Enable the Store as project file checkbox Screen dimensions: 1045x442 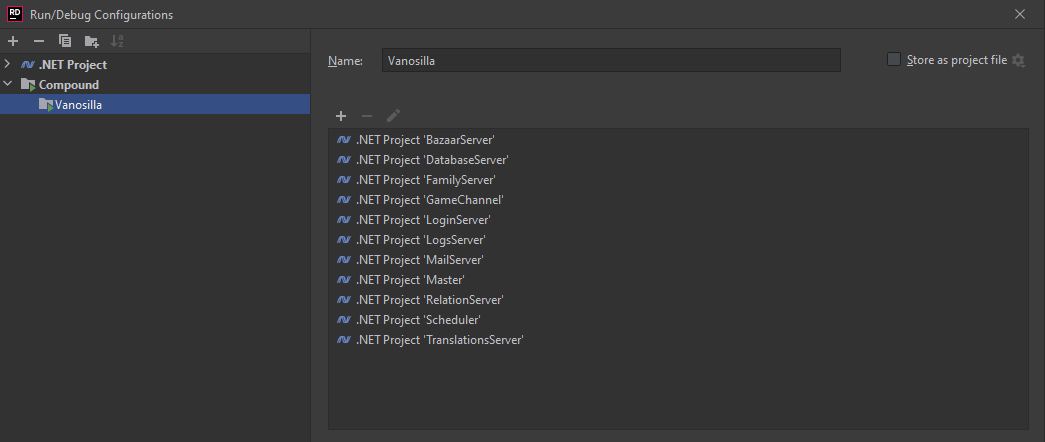point(894,60)
